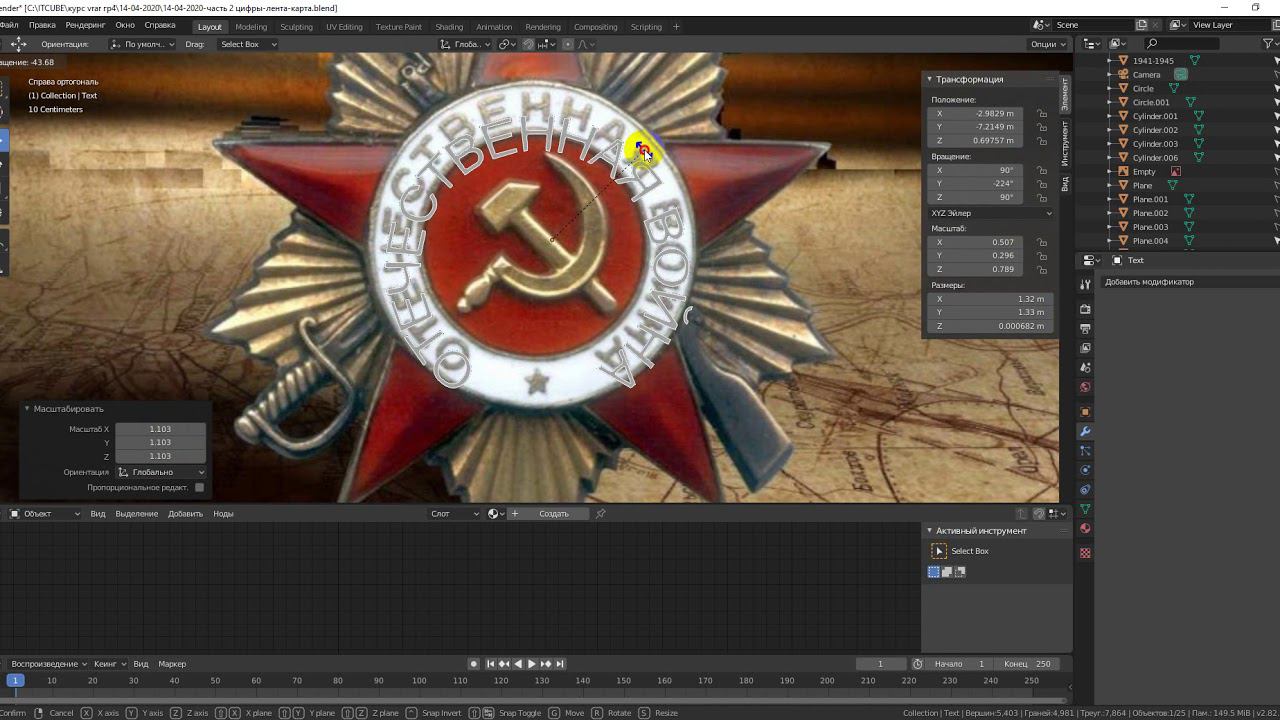Play the animation forward
Image resolution: width=1280 pixels, height=720 pixels.
tap(532, 664)
